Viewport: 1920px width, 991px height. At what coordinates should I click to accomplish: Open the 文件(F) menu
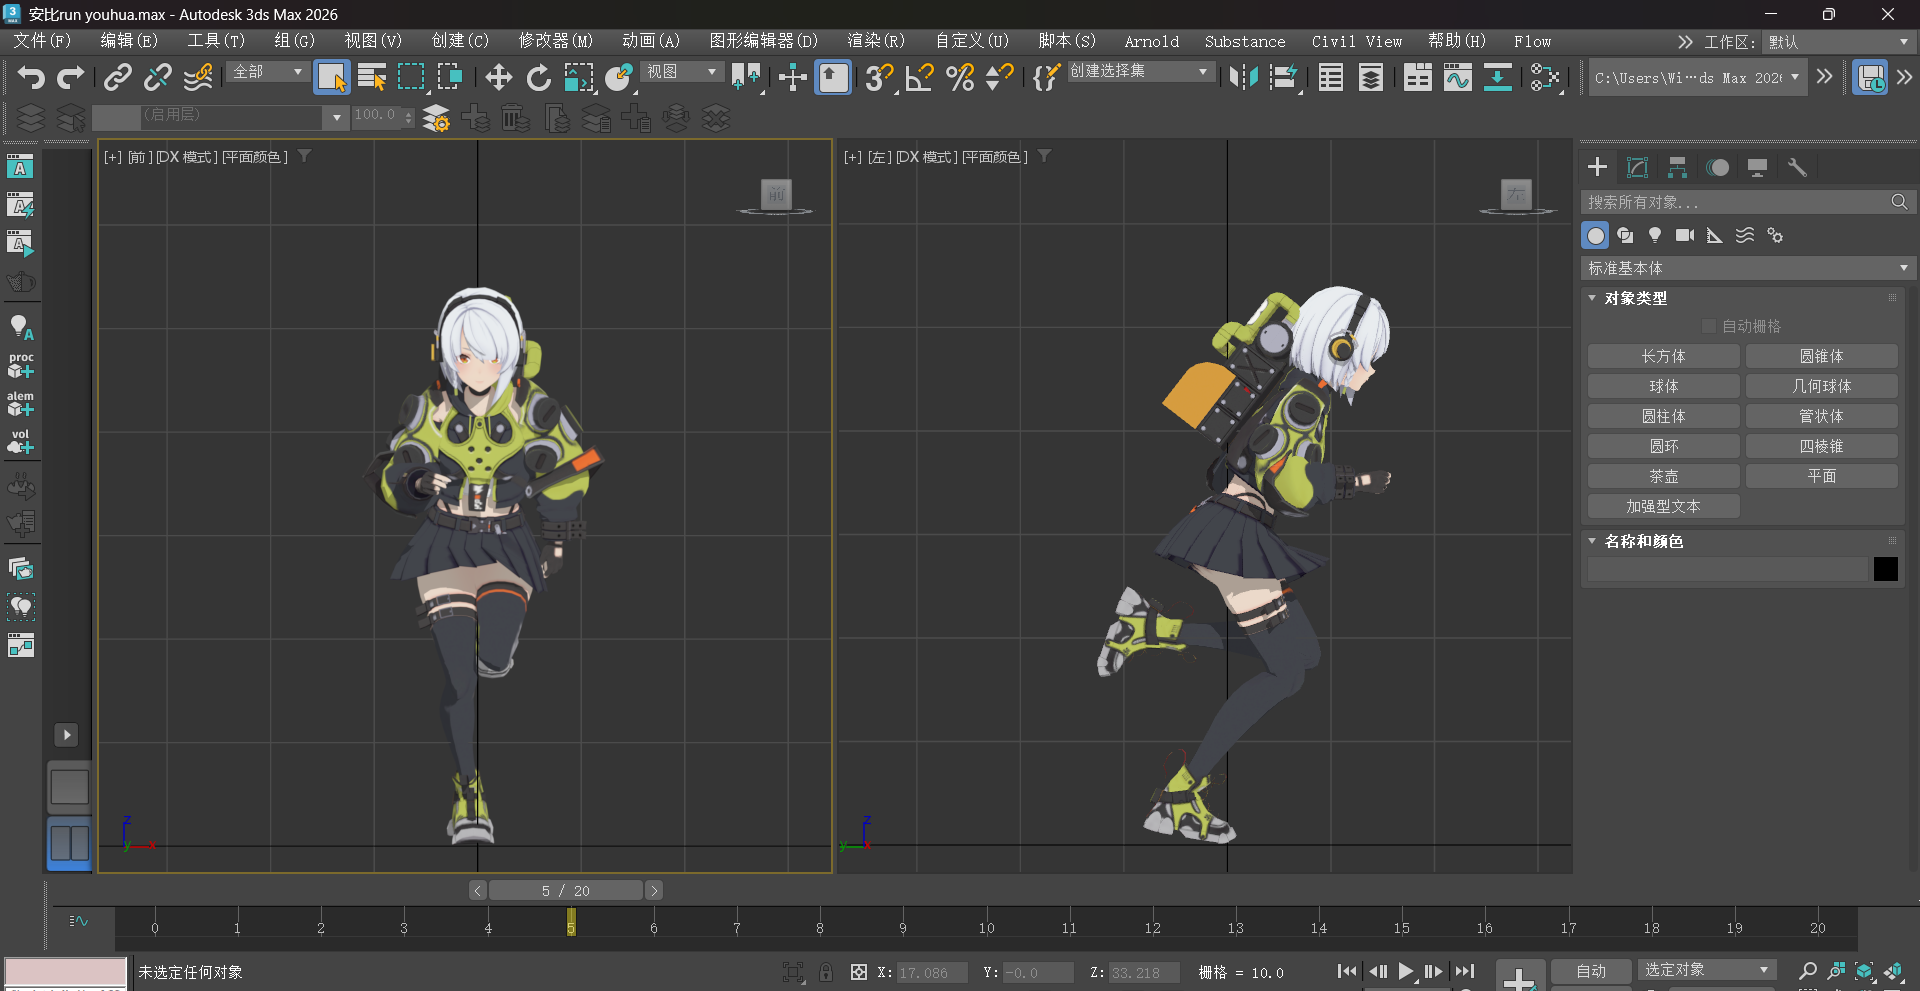click(42, 41)
